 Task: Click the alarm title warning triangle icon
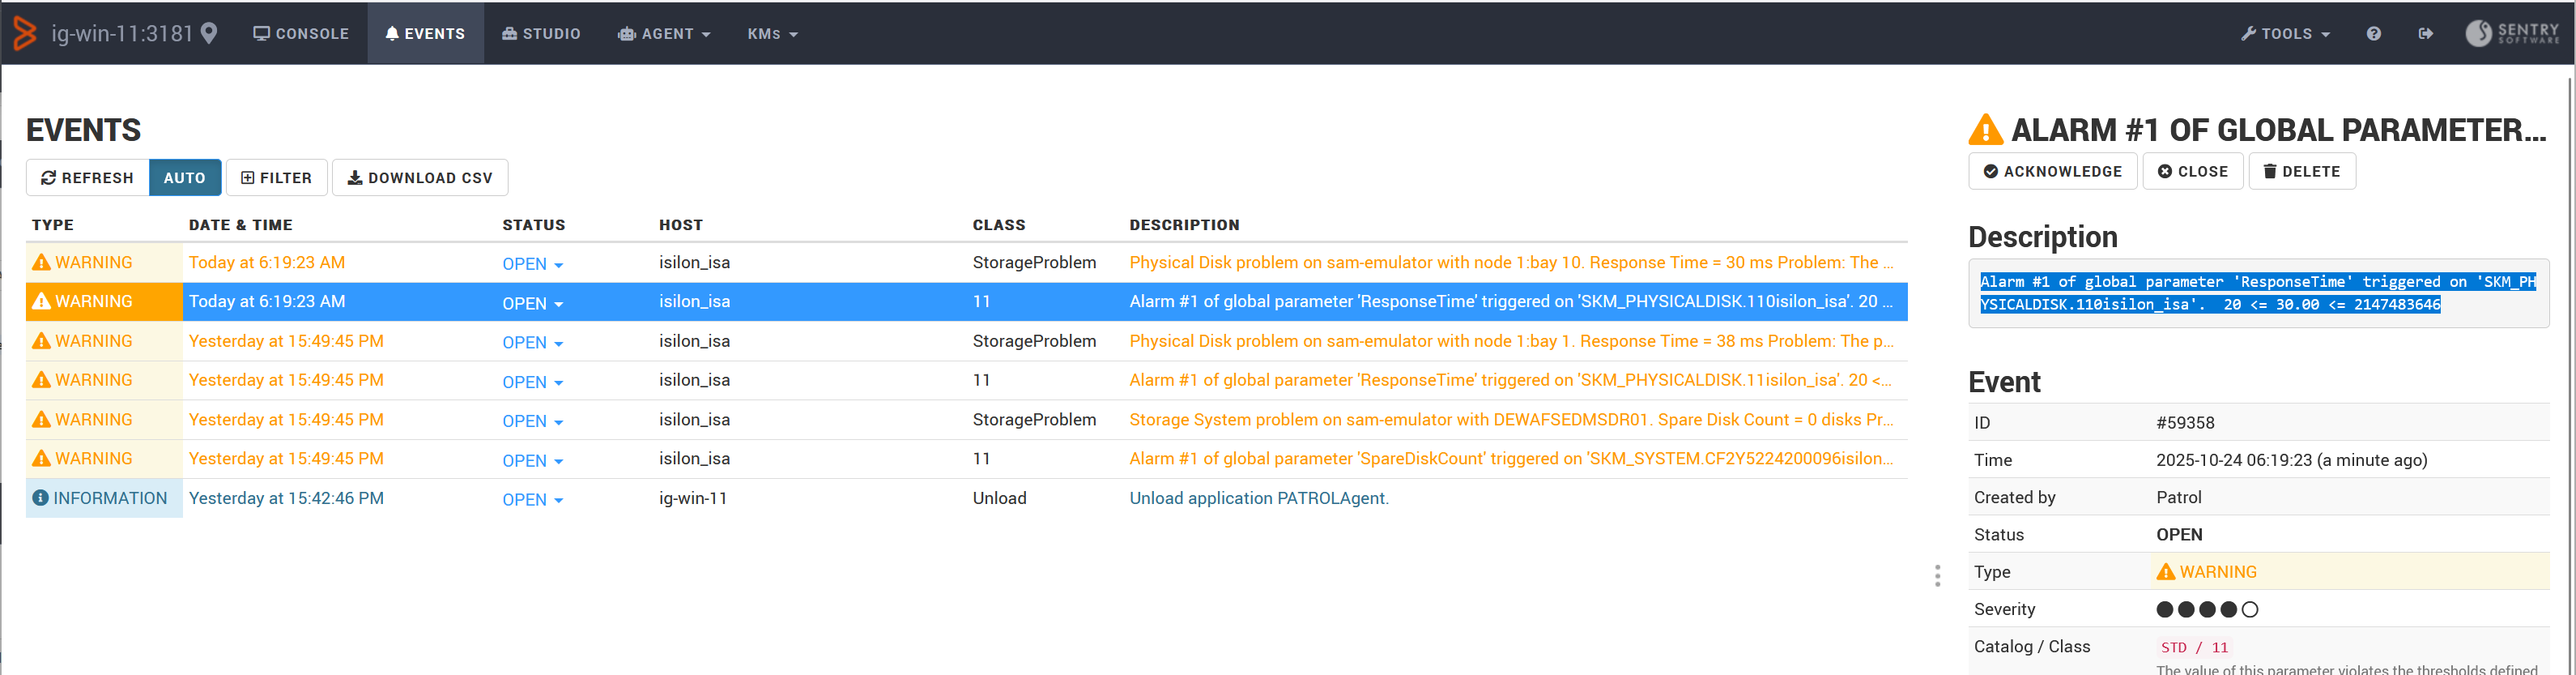(1985, 130)
